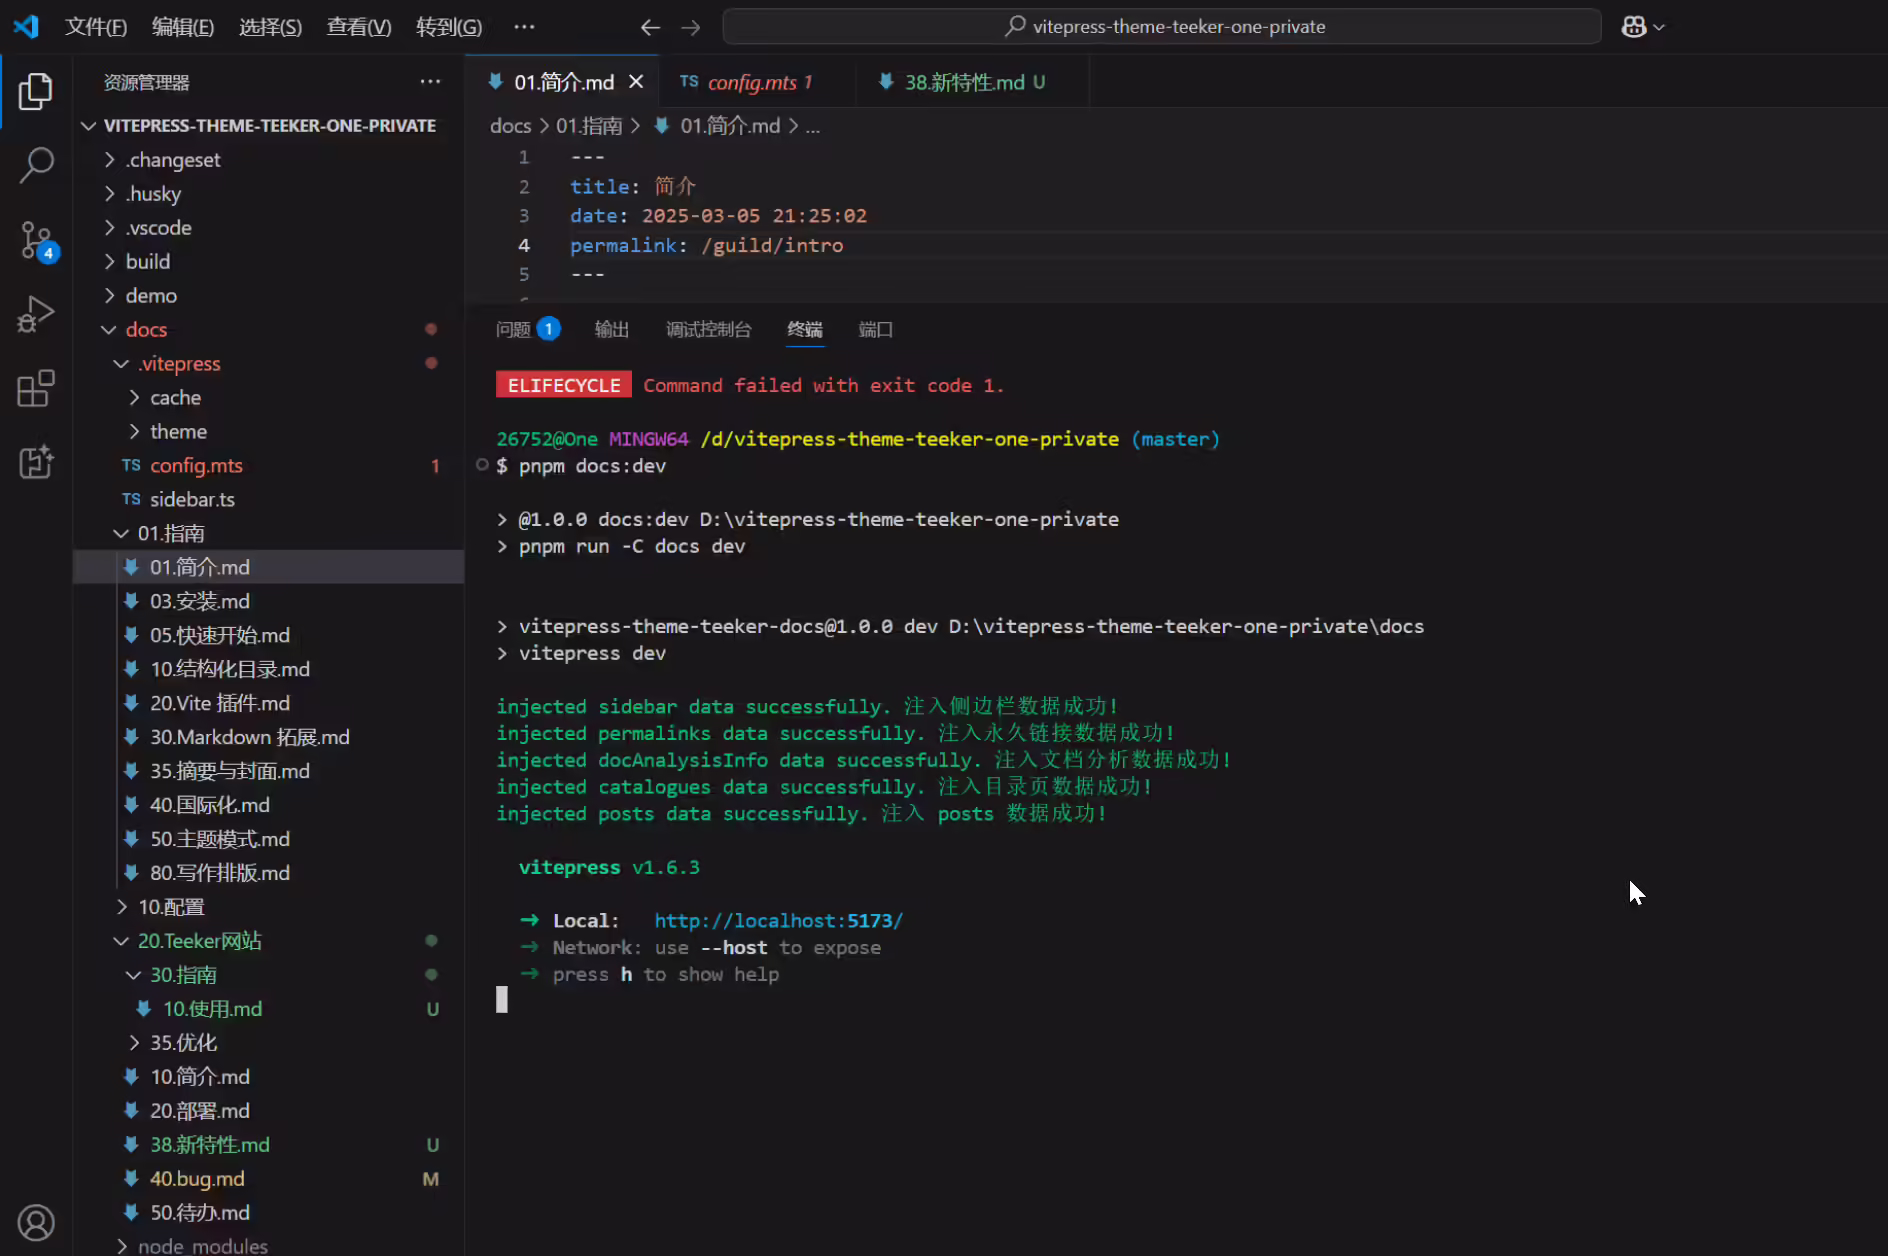Viewport: 1888px width, 1256px height.
Task: Open 40.bug.md file
Action: point(268,1178)
